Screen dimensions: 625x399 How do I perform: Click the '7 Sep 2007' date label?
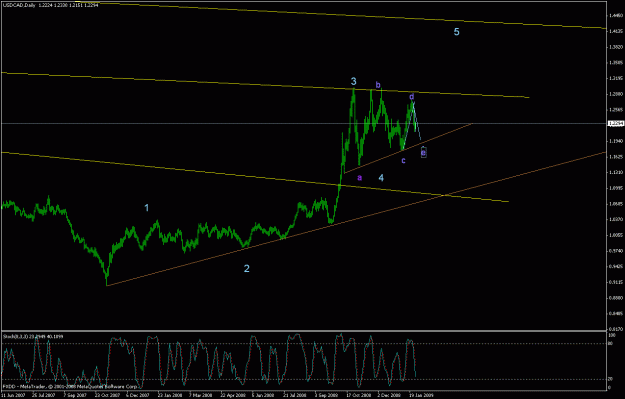coord(76,395)
